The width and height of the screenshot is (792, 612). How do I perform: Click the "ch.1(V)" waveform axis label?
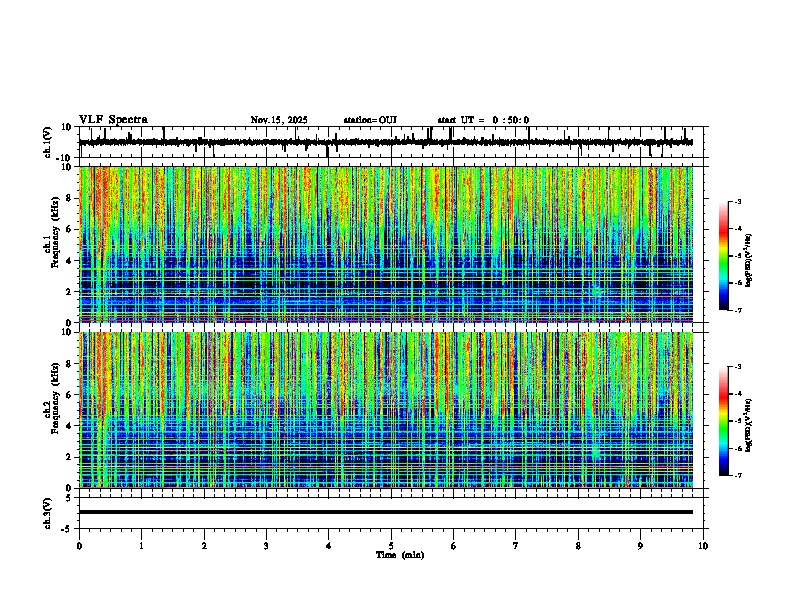(x=48, y=142)
